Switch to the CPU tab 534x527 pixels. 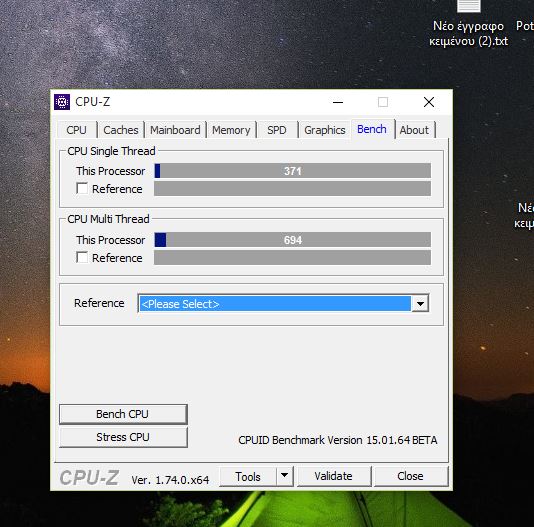coord(76,130)
